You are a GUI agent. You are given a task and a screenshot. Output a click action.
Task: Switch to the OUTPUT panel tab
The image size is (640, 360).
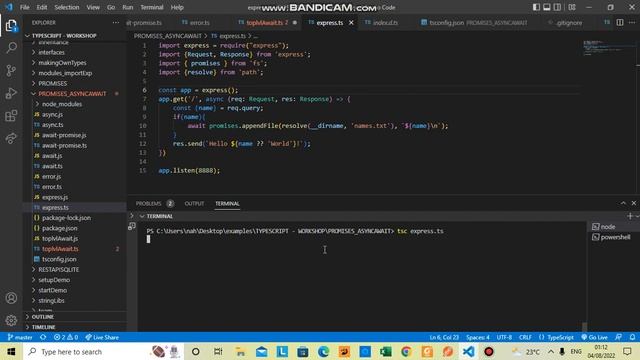pos(194,203)
